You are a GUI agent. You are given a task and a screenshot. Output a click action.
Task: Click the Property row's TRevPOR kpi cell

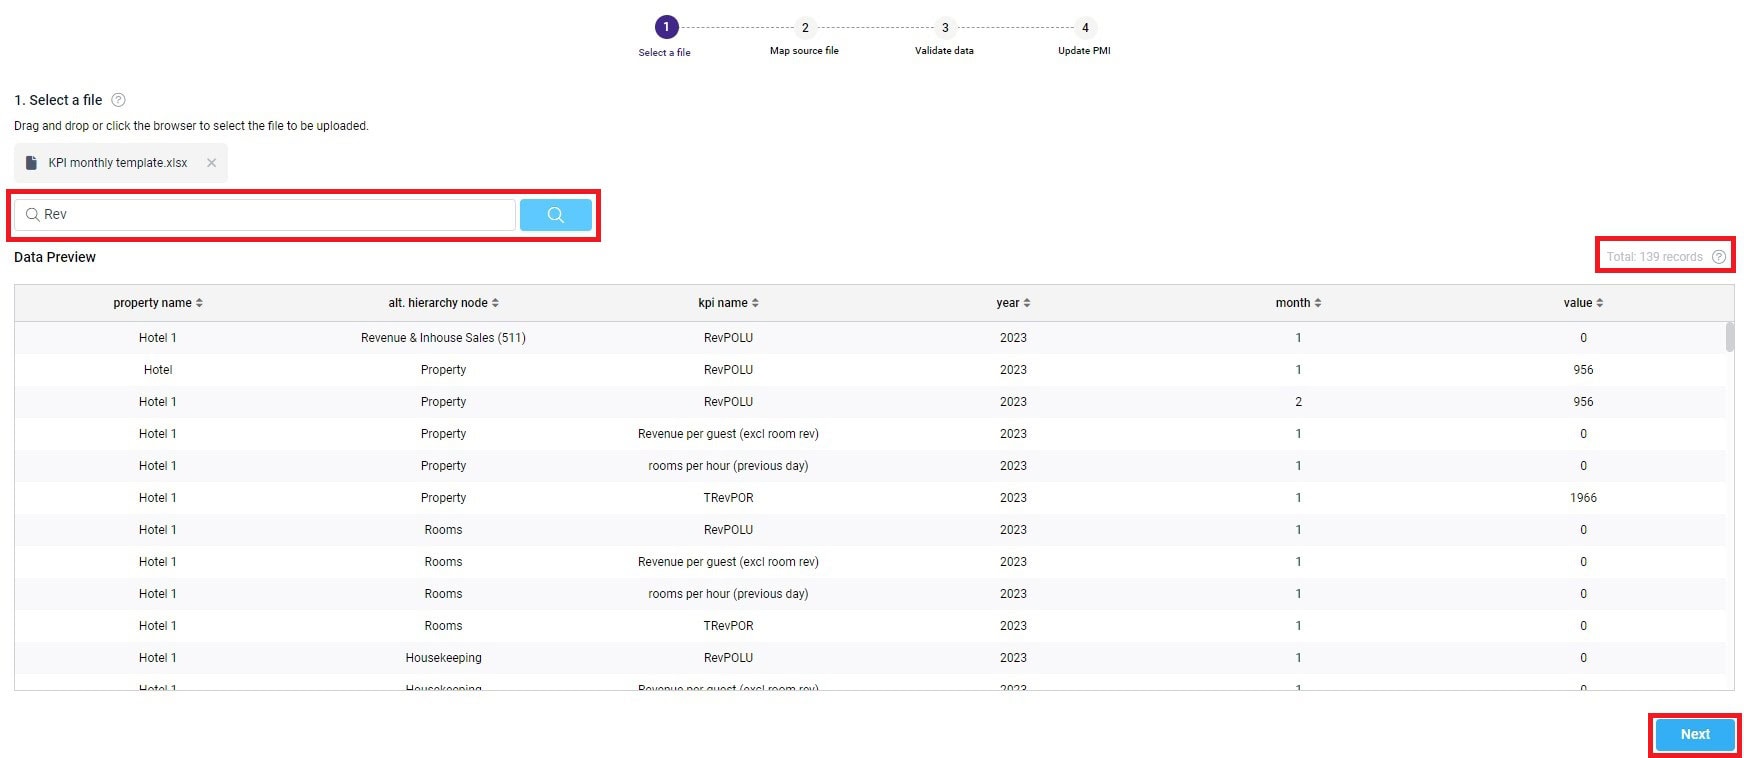click(x=728, y=498)
